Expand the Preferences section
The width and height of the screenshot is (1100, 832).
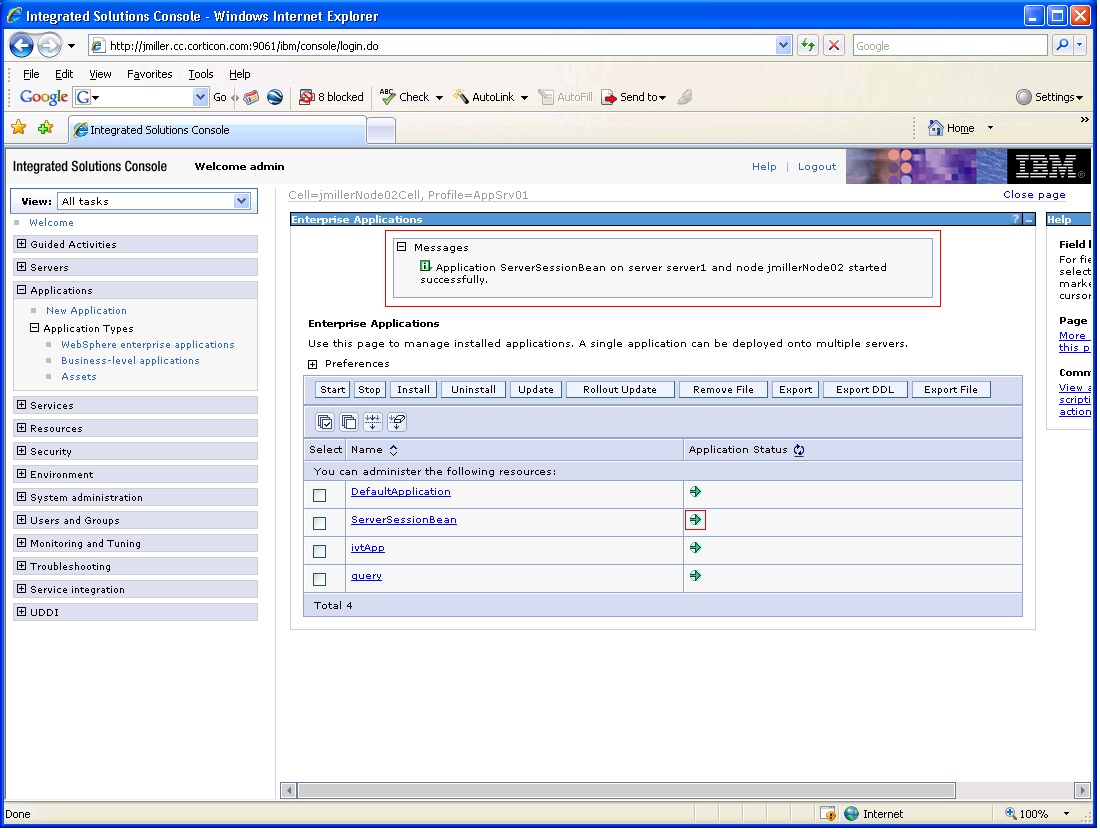coord(313,364)
